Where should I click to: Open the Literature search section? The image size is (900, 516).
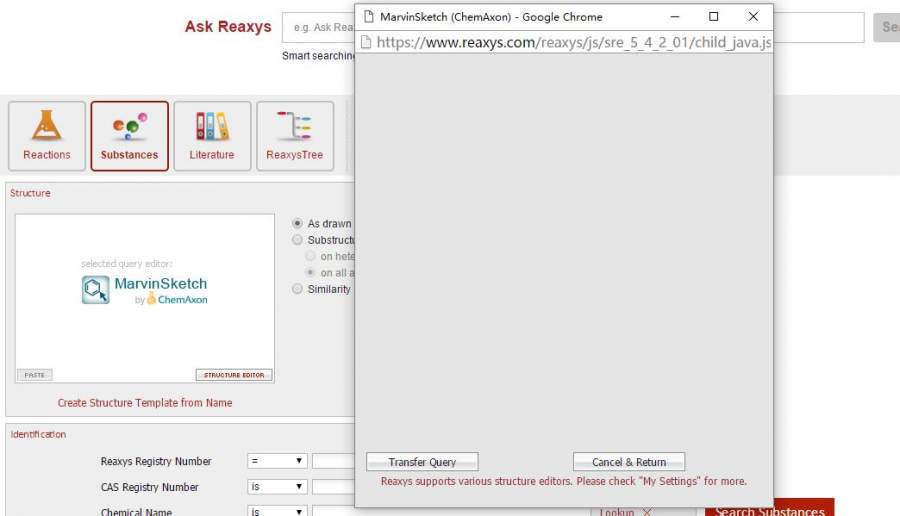pyautogui.click(x=212, y=136)
